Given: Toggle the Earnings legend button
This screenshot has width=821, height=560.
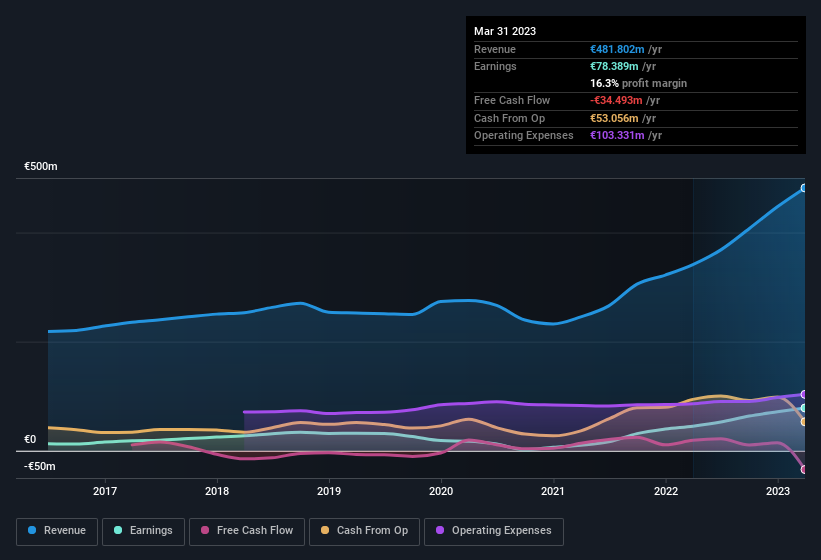Looking at the screenshot, I should (x=143, y=531).
